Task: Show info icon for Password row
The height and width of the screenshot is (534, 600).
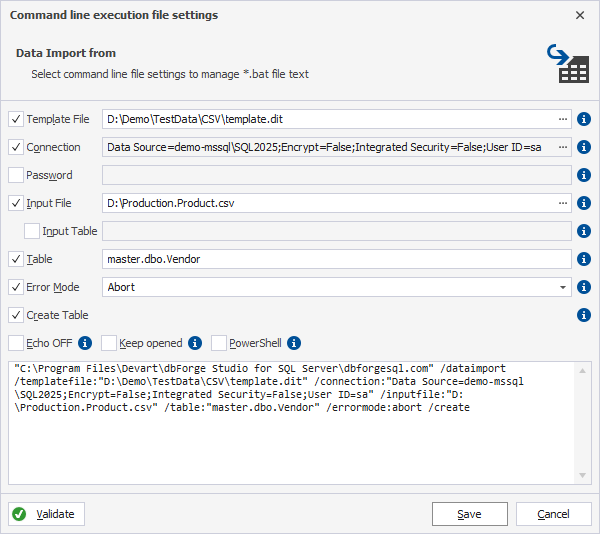Action: coord(584,175)
